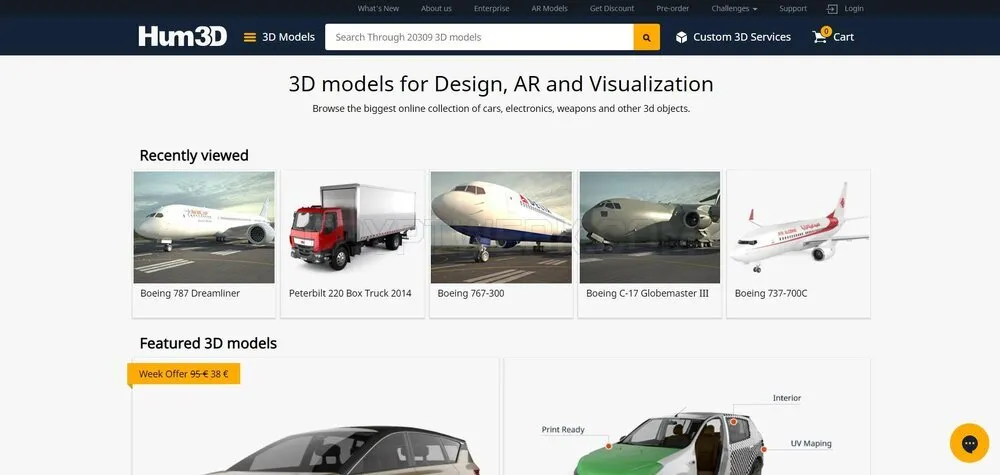Image resolution: width=1000 pixels, height=475 pixels.
Task: Click the Cart text link
Action: click(x=843, y=37)
